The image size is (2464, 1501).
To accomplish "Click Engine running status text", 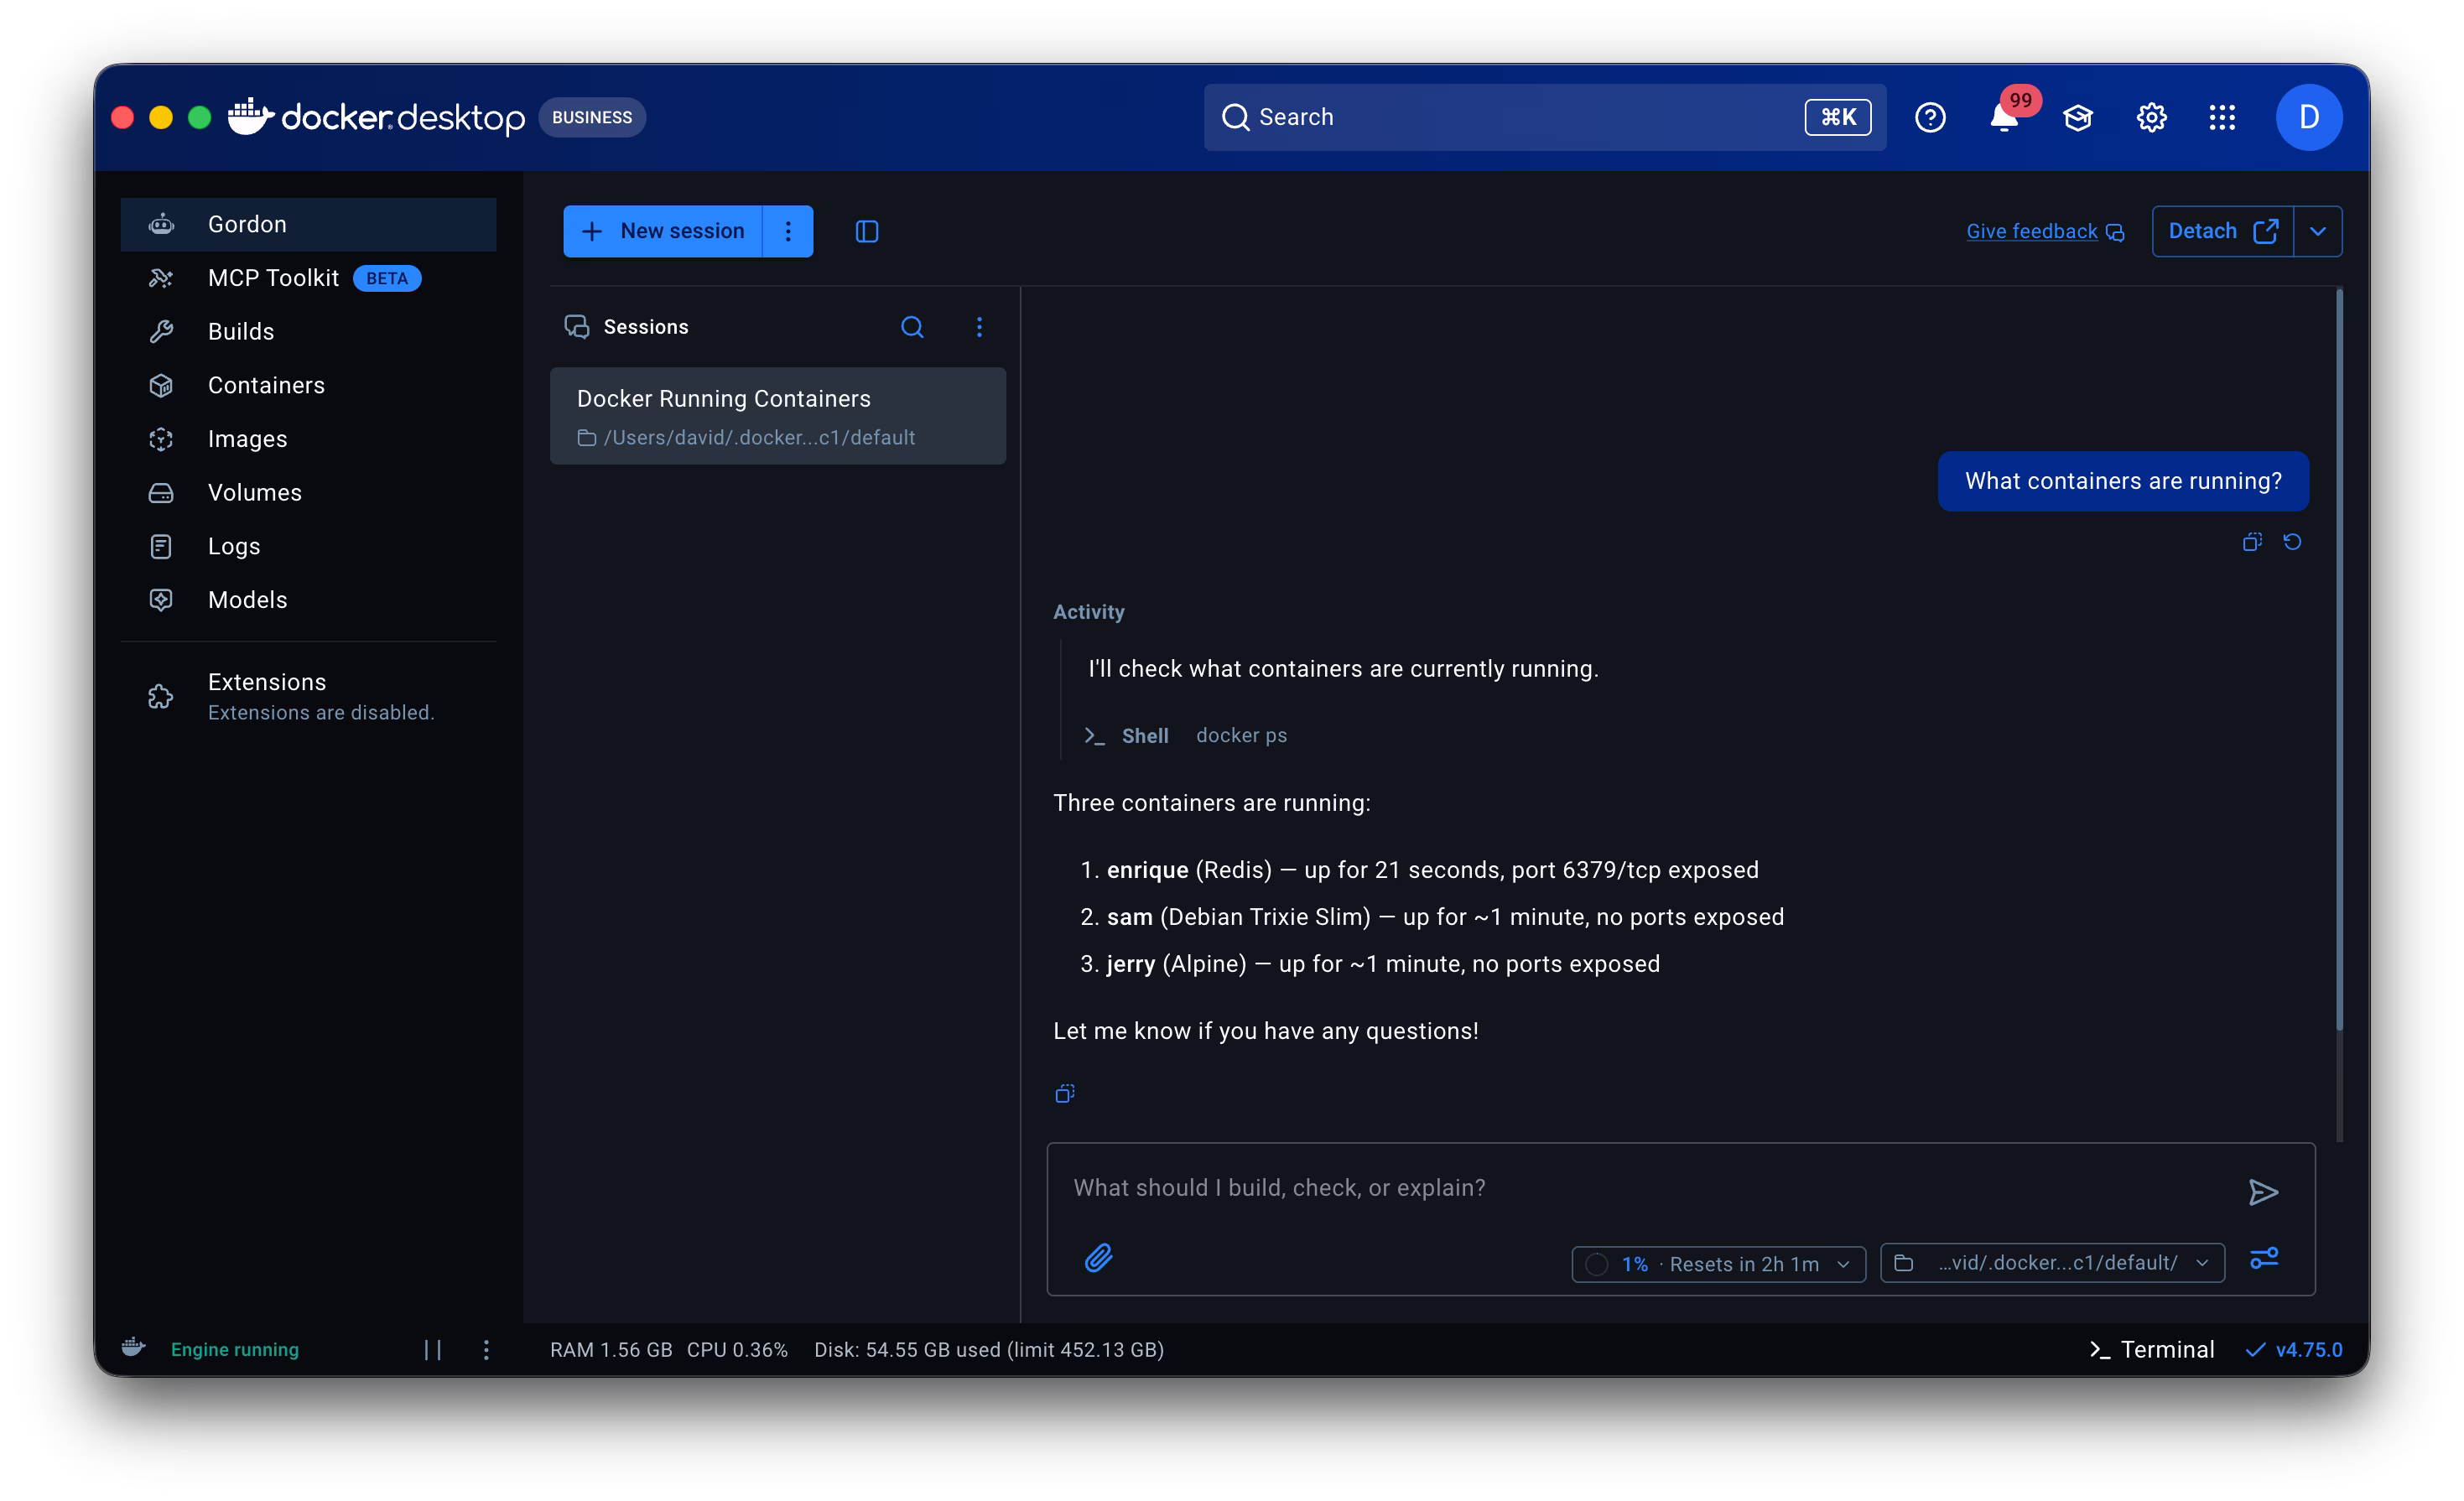I will coord(235,1350).
